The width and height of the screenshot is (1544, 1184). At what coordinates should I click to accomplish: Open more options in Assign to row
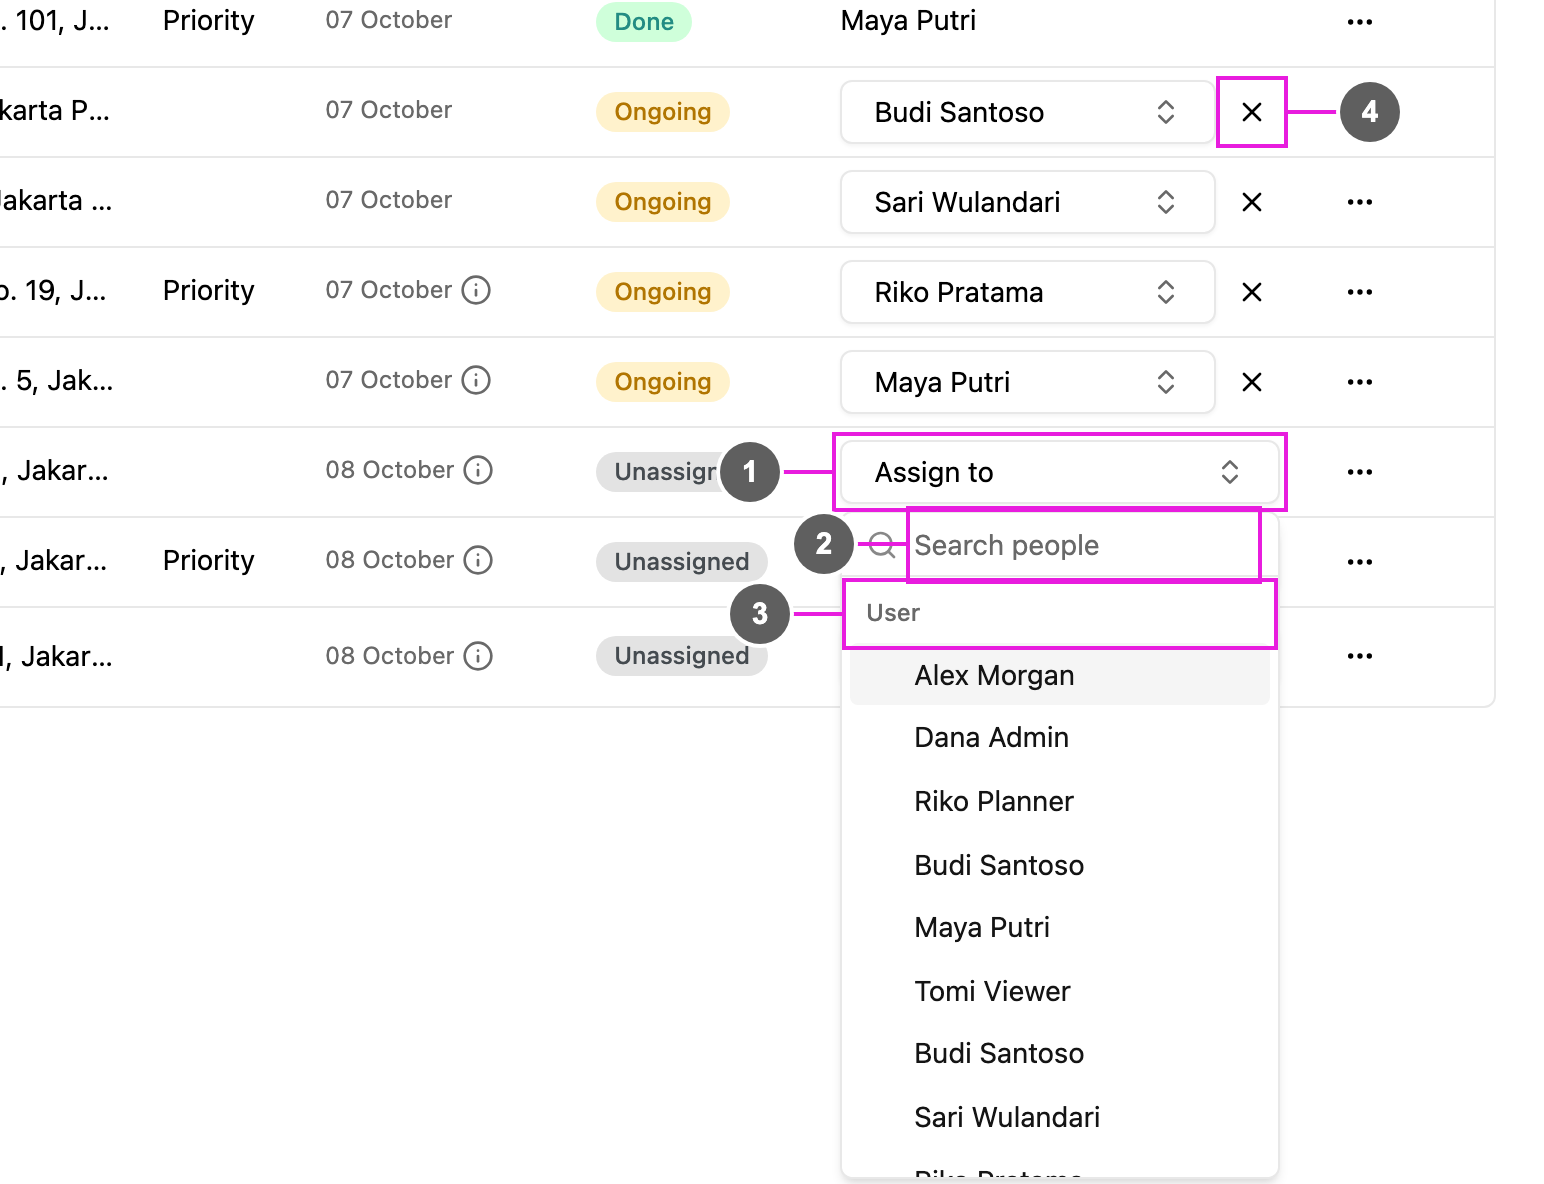pyautogui.click(x=1359, y=472)
